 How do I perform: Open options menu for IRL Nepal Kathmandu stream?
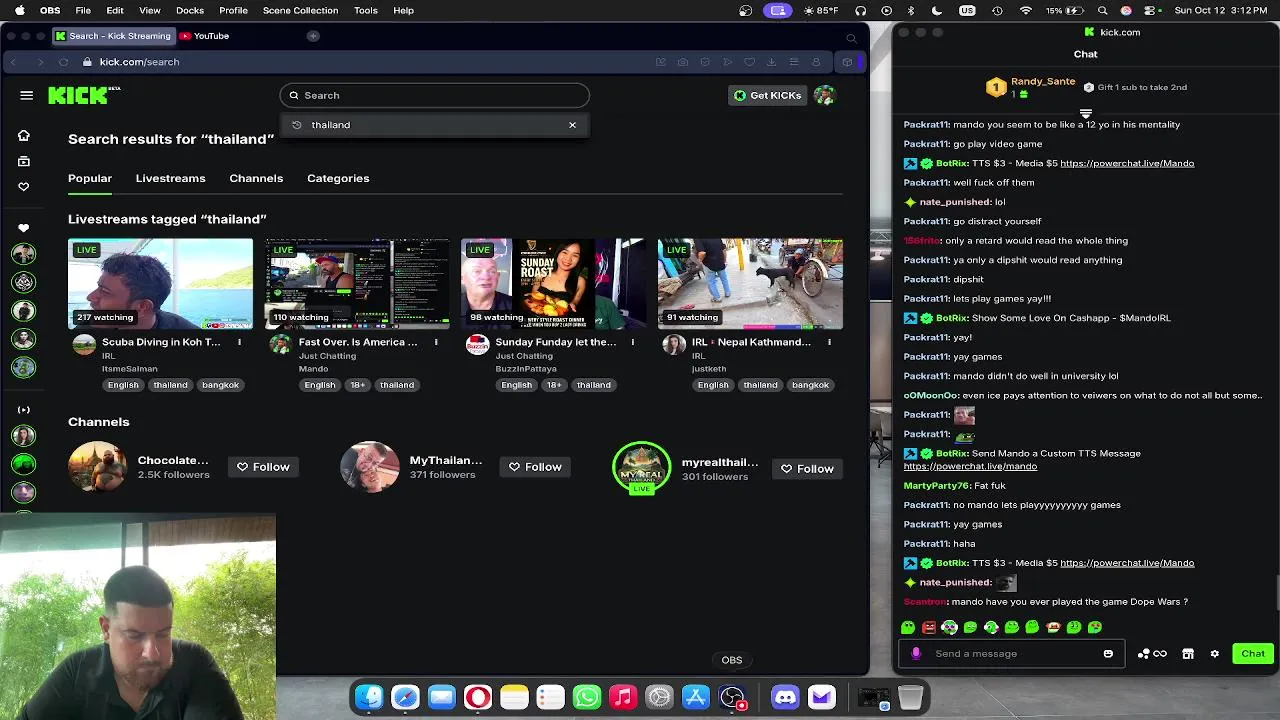click(829, 342)
